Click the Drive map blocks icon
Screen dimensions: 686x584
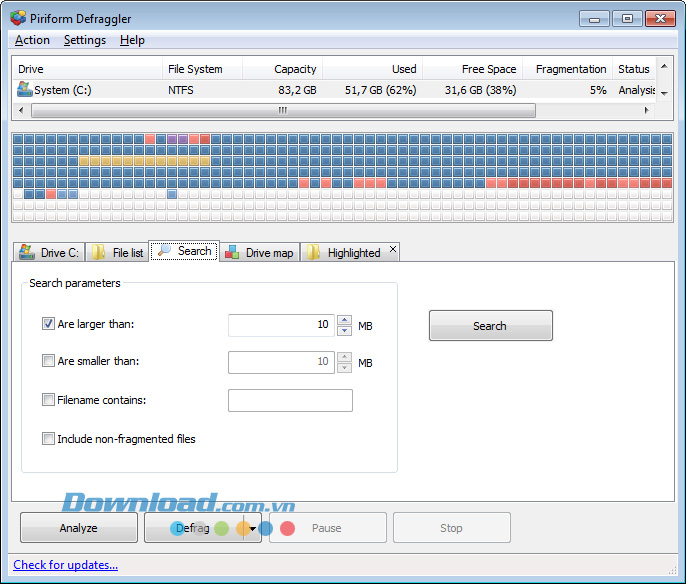click(x=232, y=252)
